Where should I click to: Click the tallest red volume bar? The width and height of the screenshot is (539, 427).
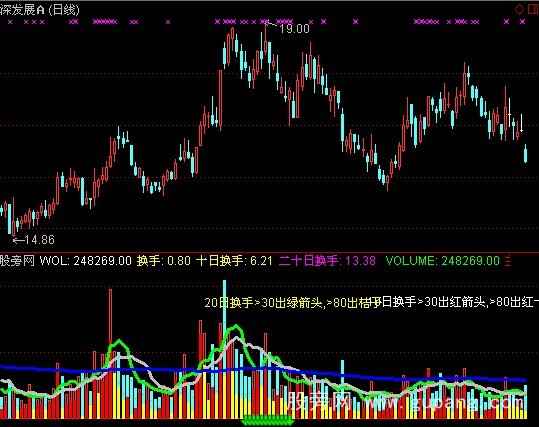click(110, 353)
